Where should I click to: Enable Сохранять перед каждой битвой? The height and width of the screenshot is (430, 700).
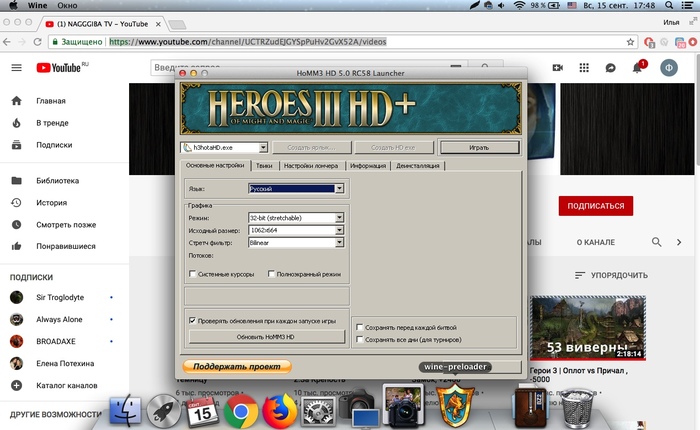(359, 327)
